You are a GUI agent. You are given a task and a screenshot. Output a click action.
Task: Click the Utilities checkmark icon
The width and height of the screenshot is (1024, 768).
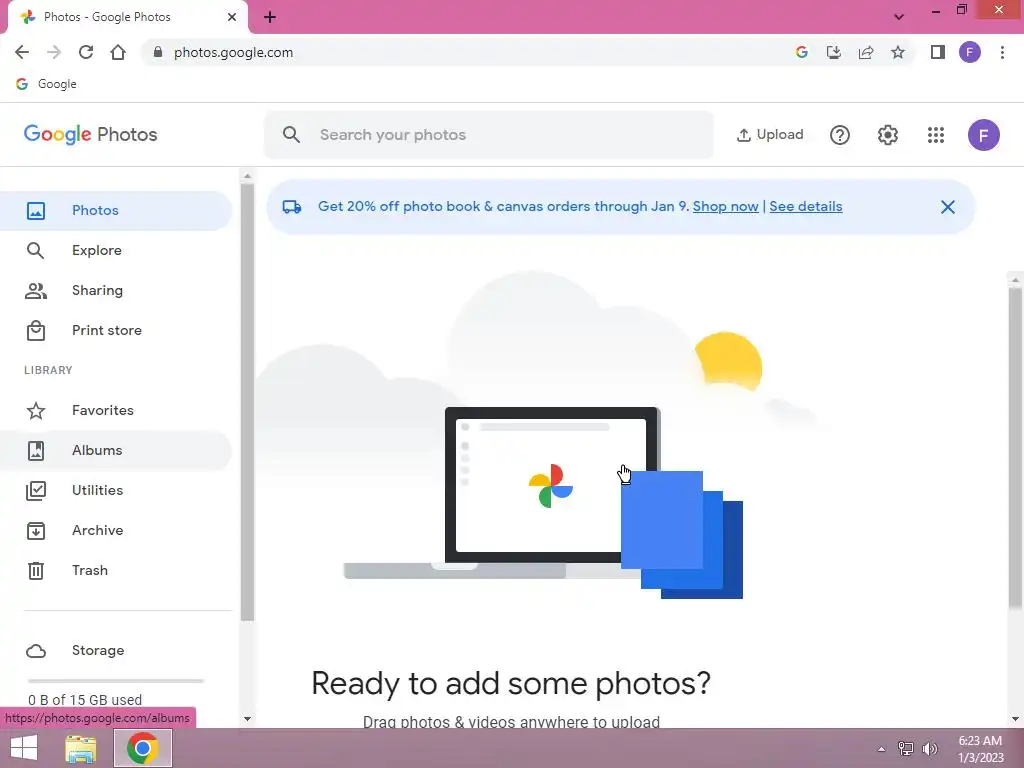[x=36, y=490]
